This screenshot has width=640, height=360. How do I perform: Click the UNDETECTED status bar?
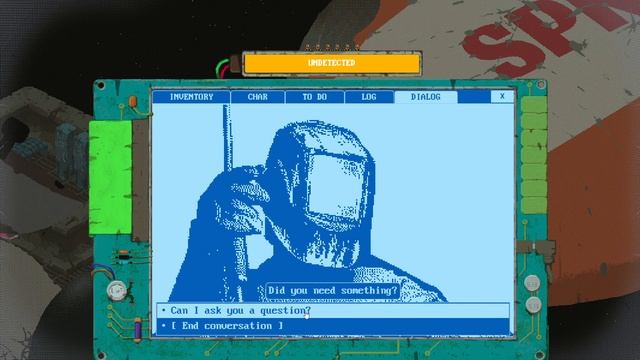point(331,63)
